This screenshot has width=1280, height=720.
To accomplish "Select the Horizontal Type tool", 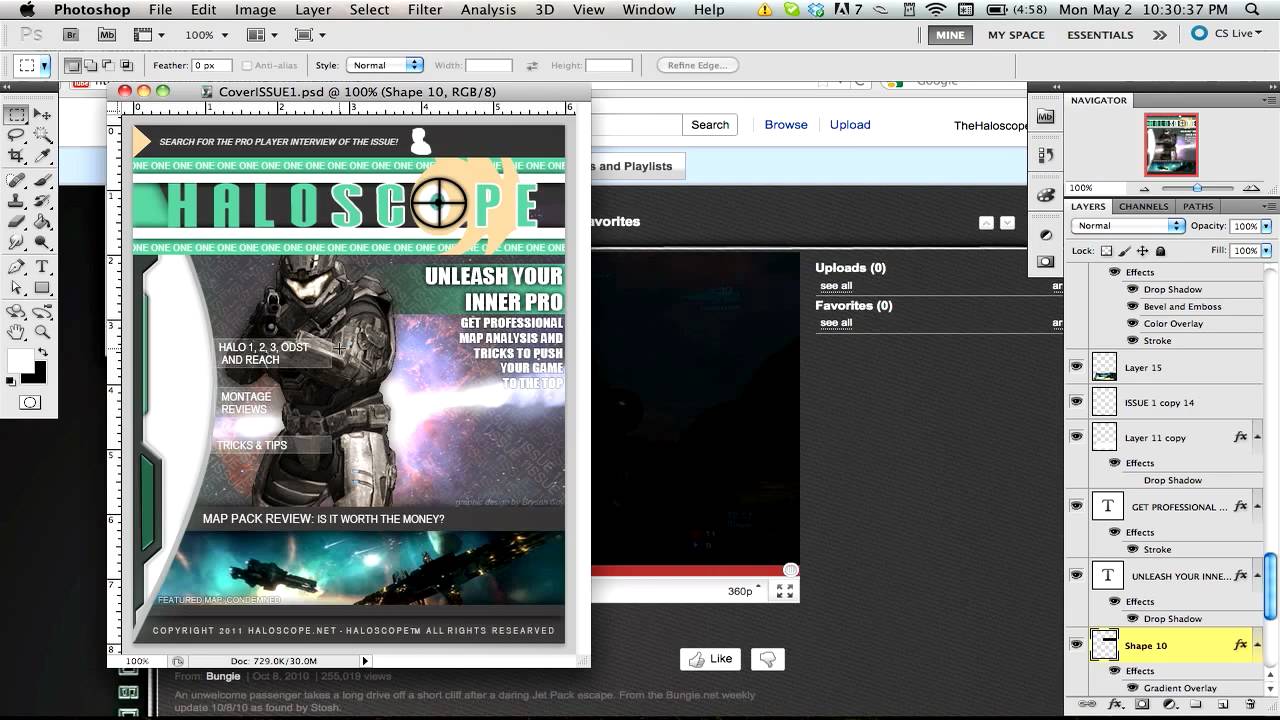I will tap(43, 267).
